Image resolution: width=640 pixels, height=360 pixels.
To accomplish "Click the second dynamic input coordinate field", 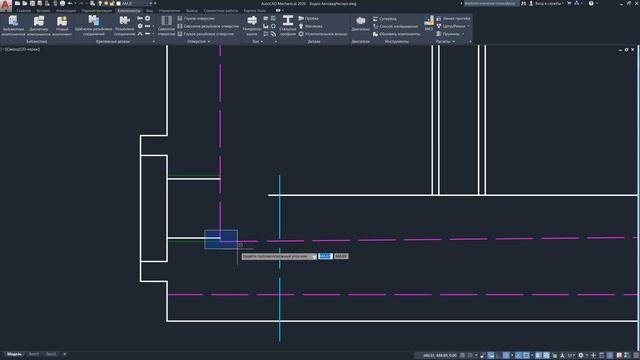I will (341, 256).
